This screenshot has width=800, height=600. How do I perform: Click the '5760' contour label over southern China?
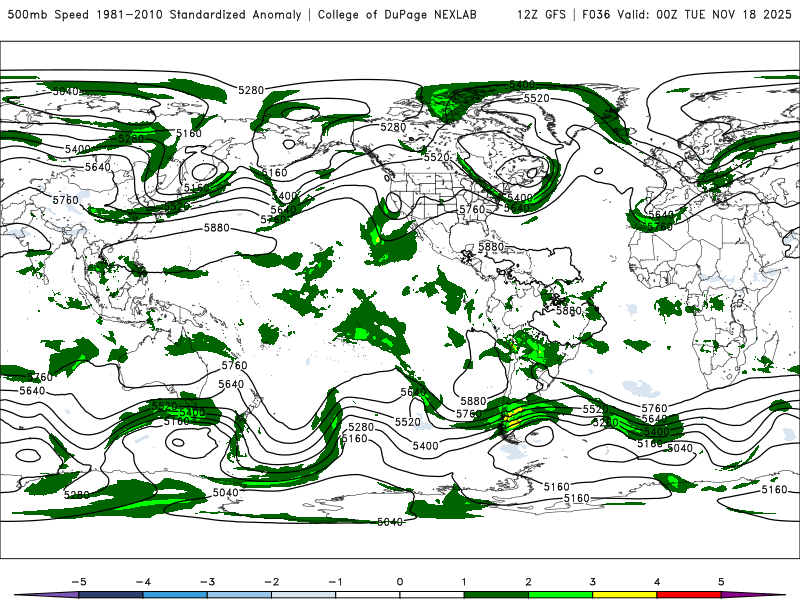[66, 200]
